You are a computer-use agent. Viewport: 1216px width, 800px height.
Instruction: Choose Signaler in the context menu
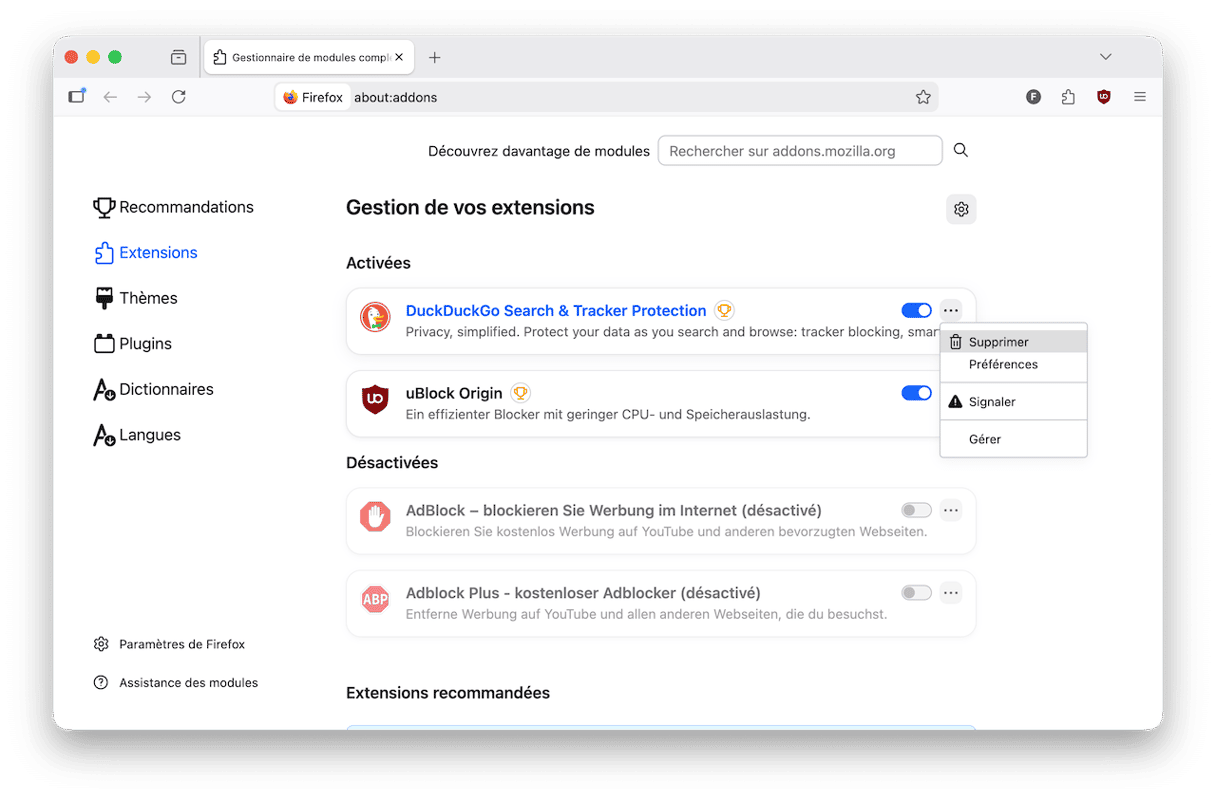pos(1013,402)
